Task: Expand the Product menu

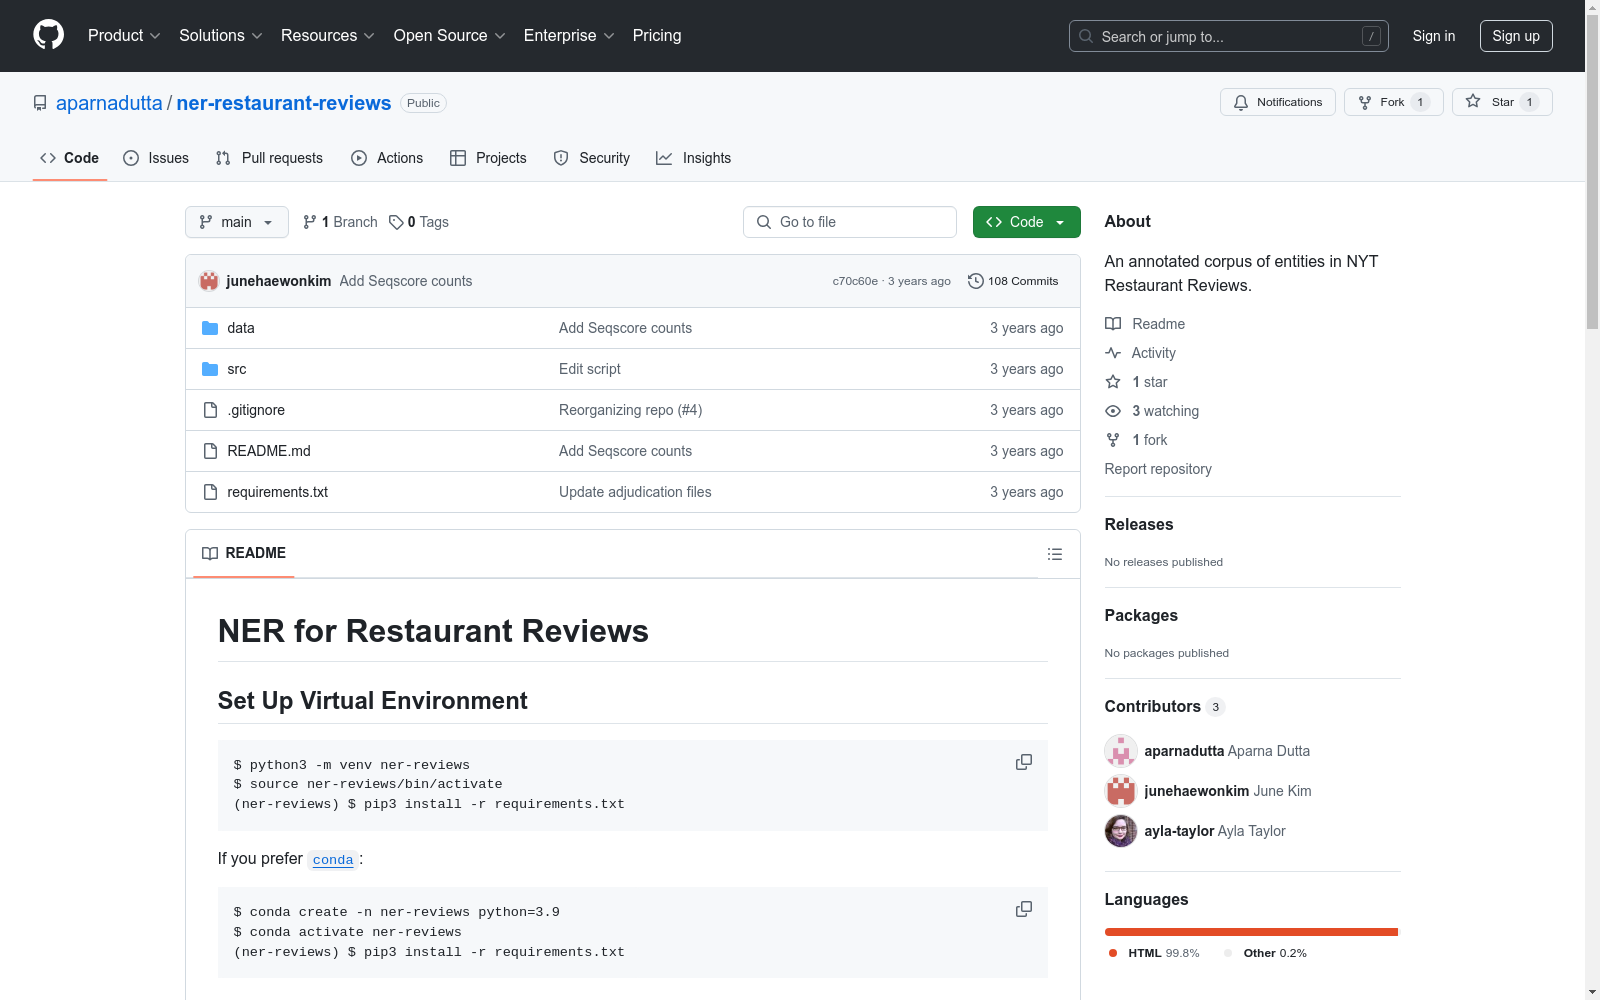Action: 124,35
